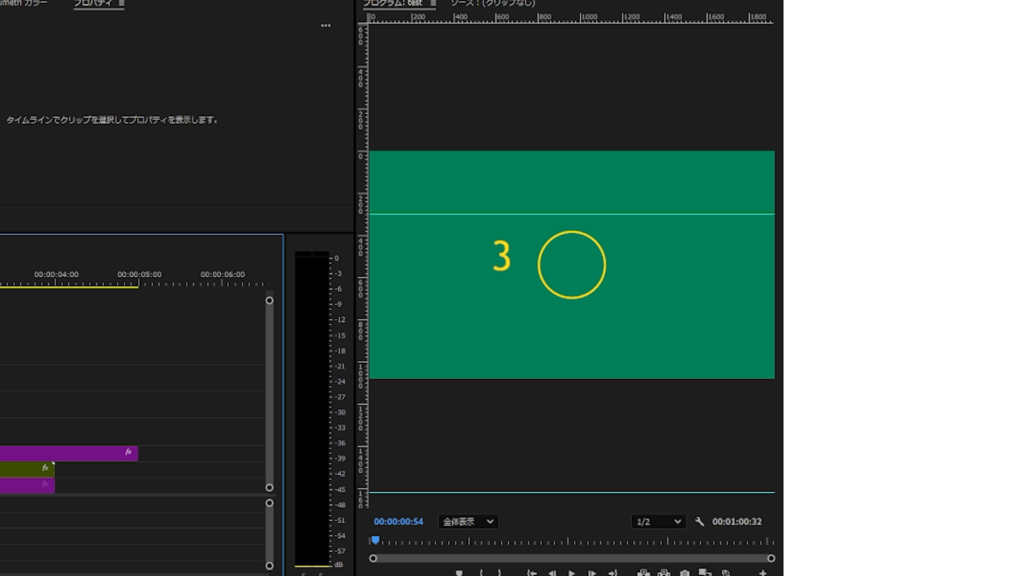Click the Lift button in the transport bar
This screenshot has height=576, width=1024.
click(643, 573)
